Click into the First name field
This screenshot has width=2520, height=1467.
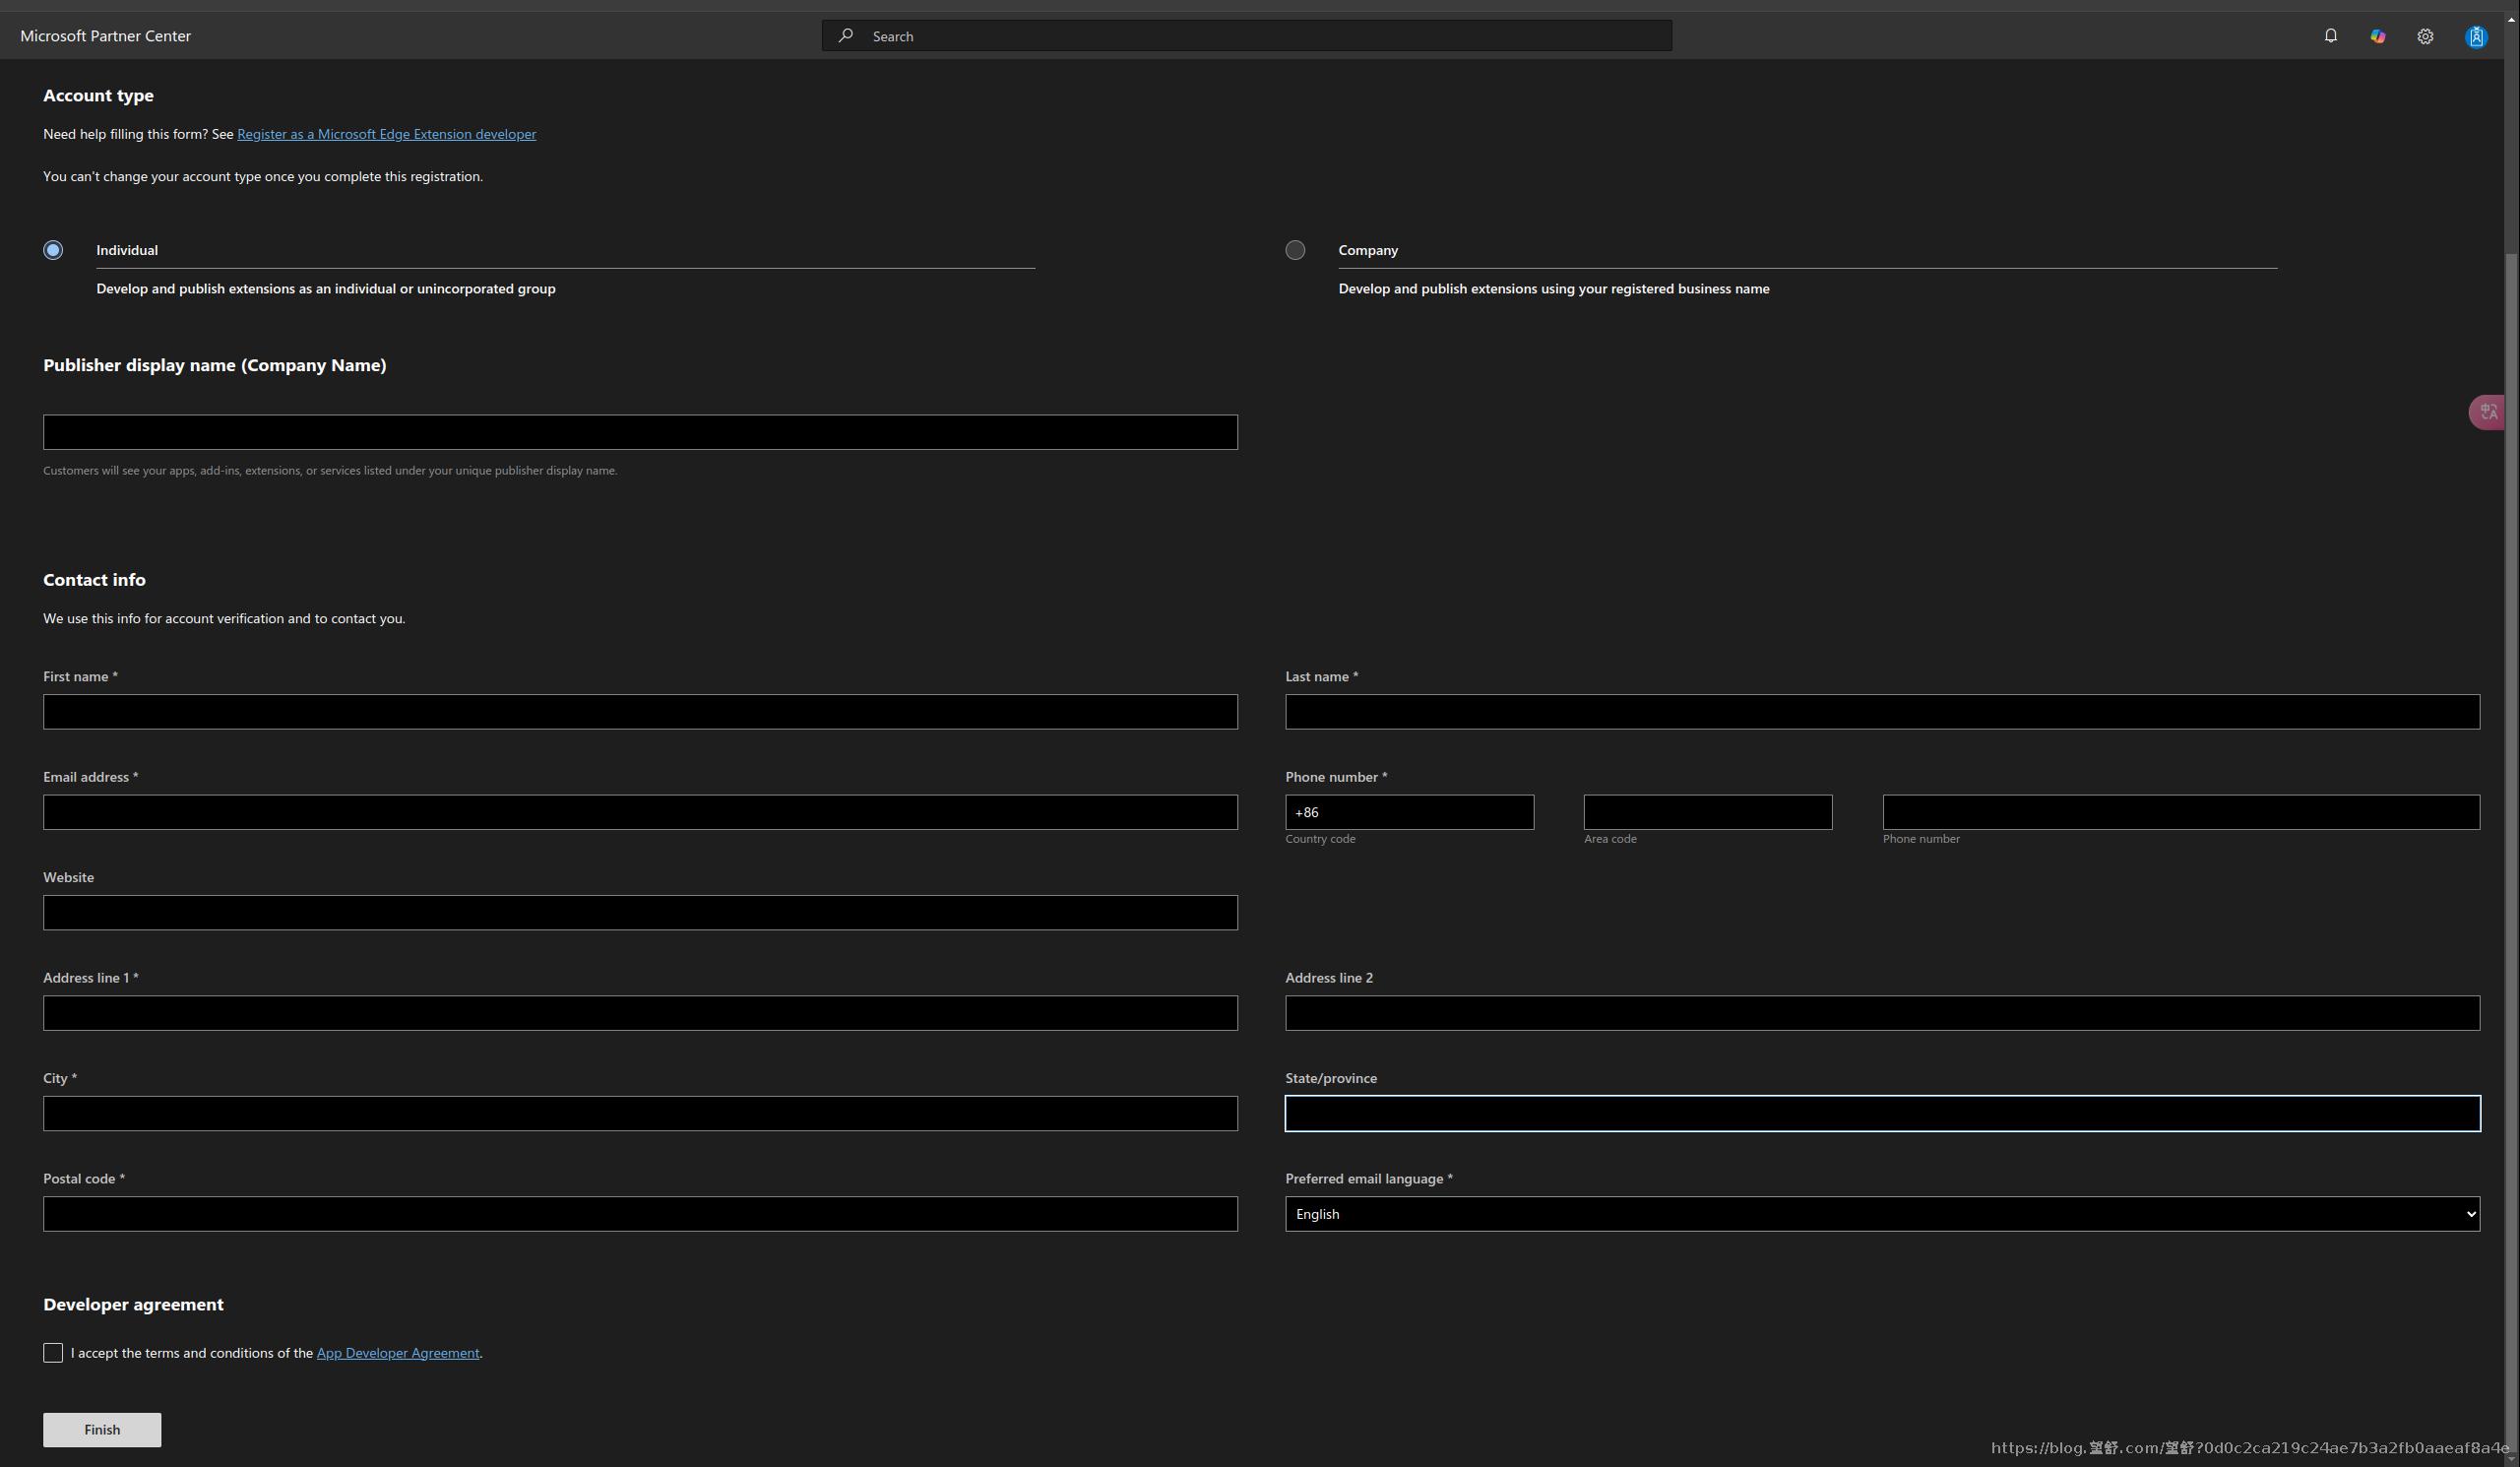click(640, 712)
